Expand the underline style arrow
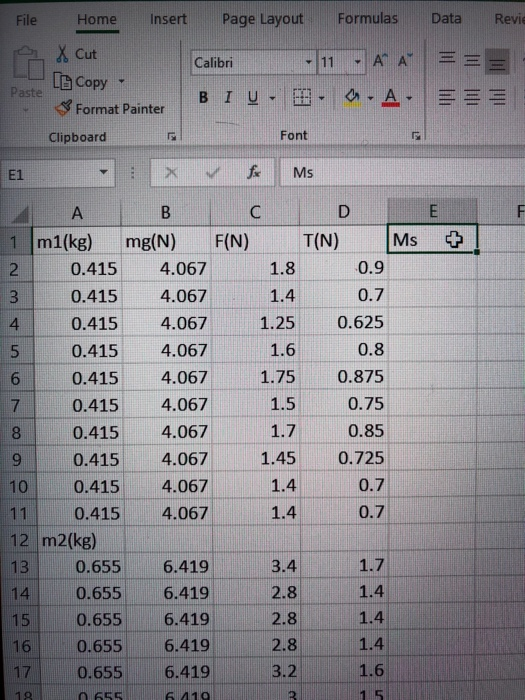The height and width of the screenshot is (700, 525). [x=272, y=98]
